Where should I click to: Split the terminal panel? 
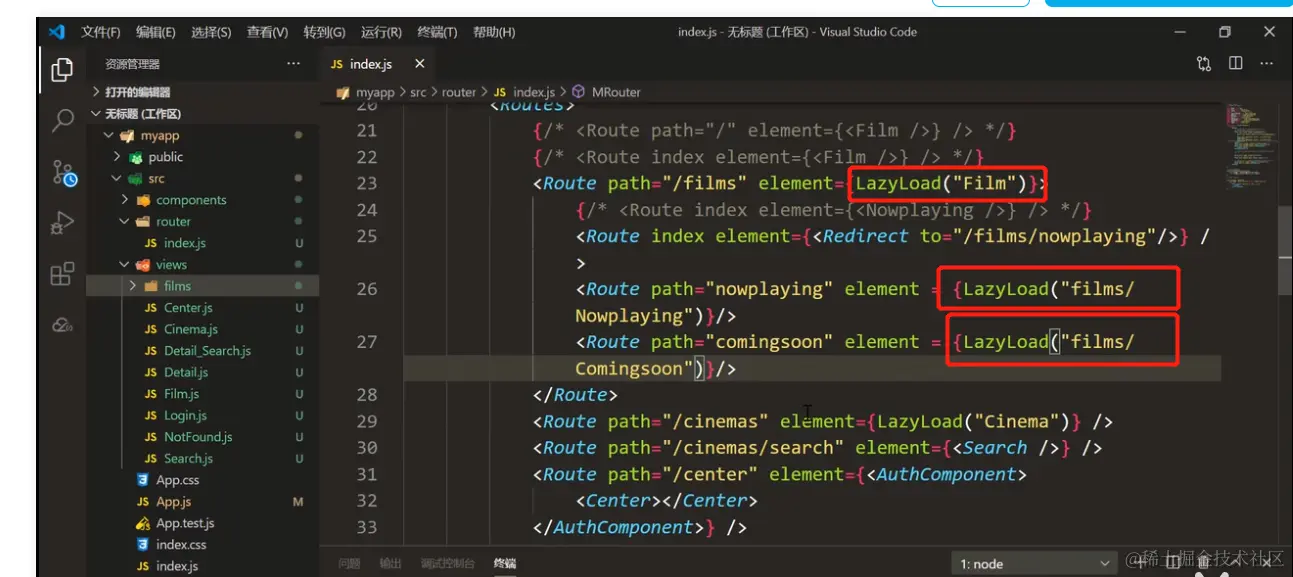pos(1172,564)
